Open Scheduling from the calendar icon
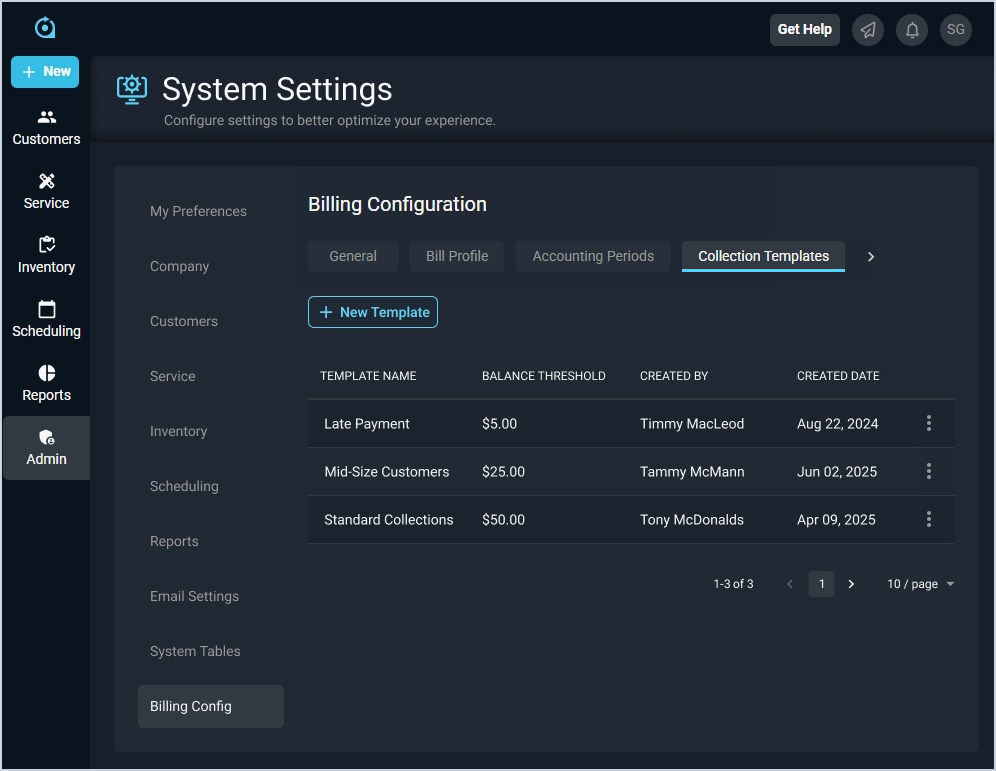 point(46,319)
